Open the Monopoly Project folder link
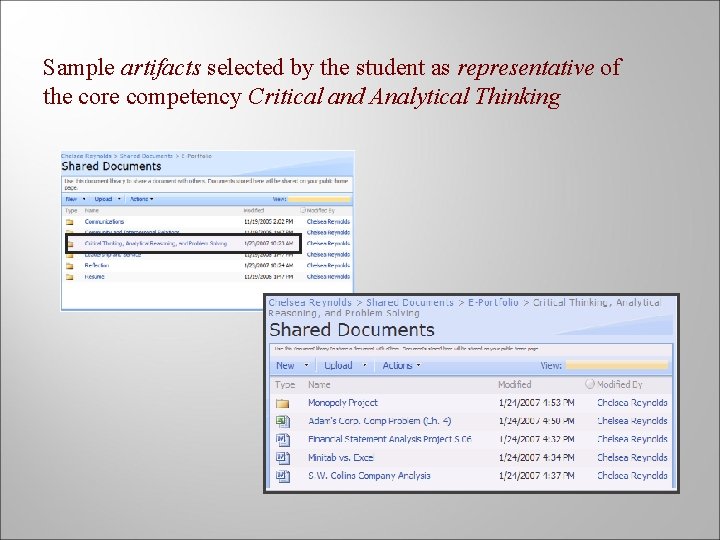This screenshot has height=540, width=720. (x=343, y=403)
